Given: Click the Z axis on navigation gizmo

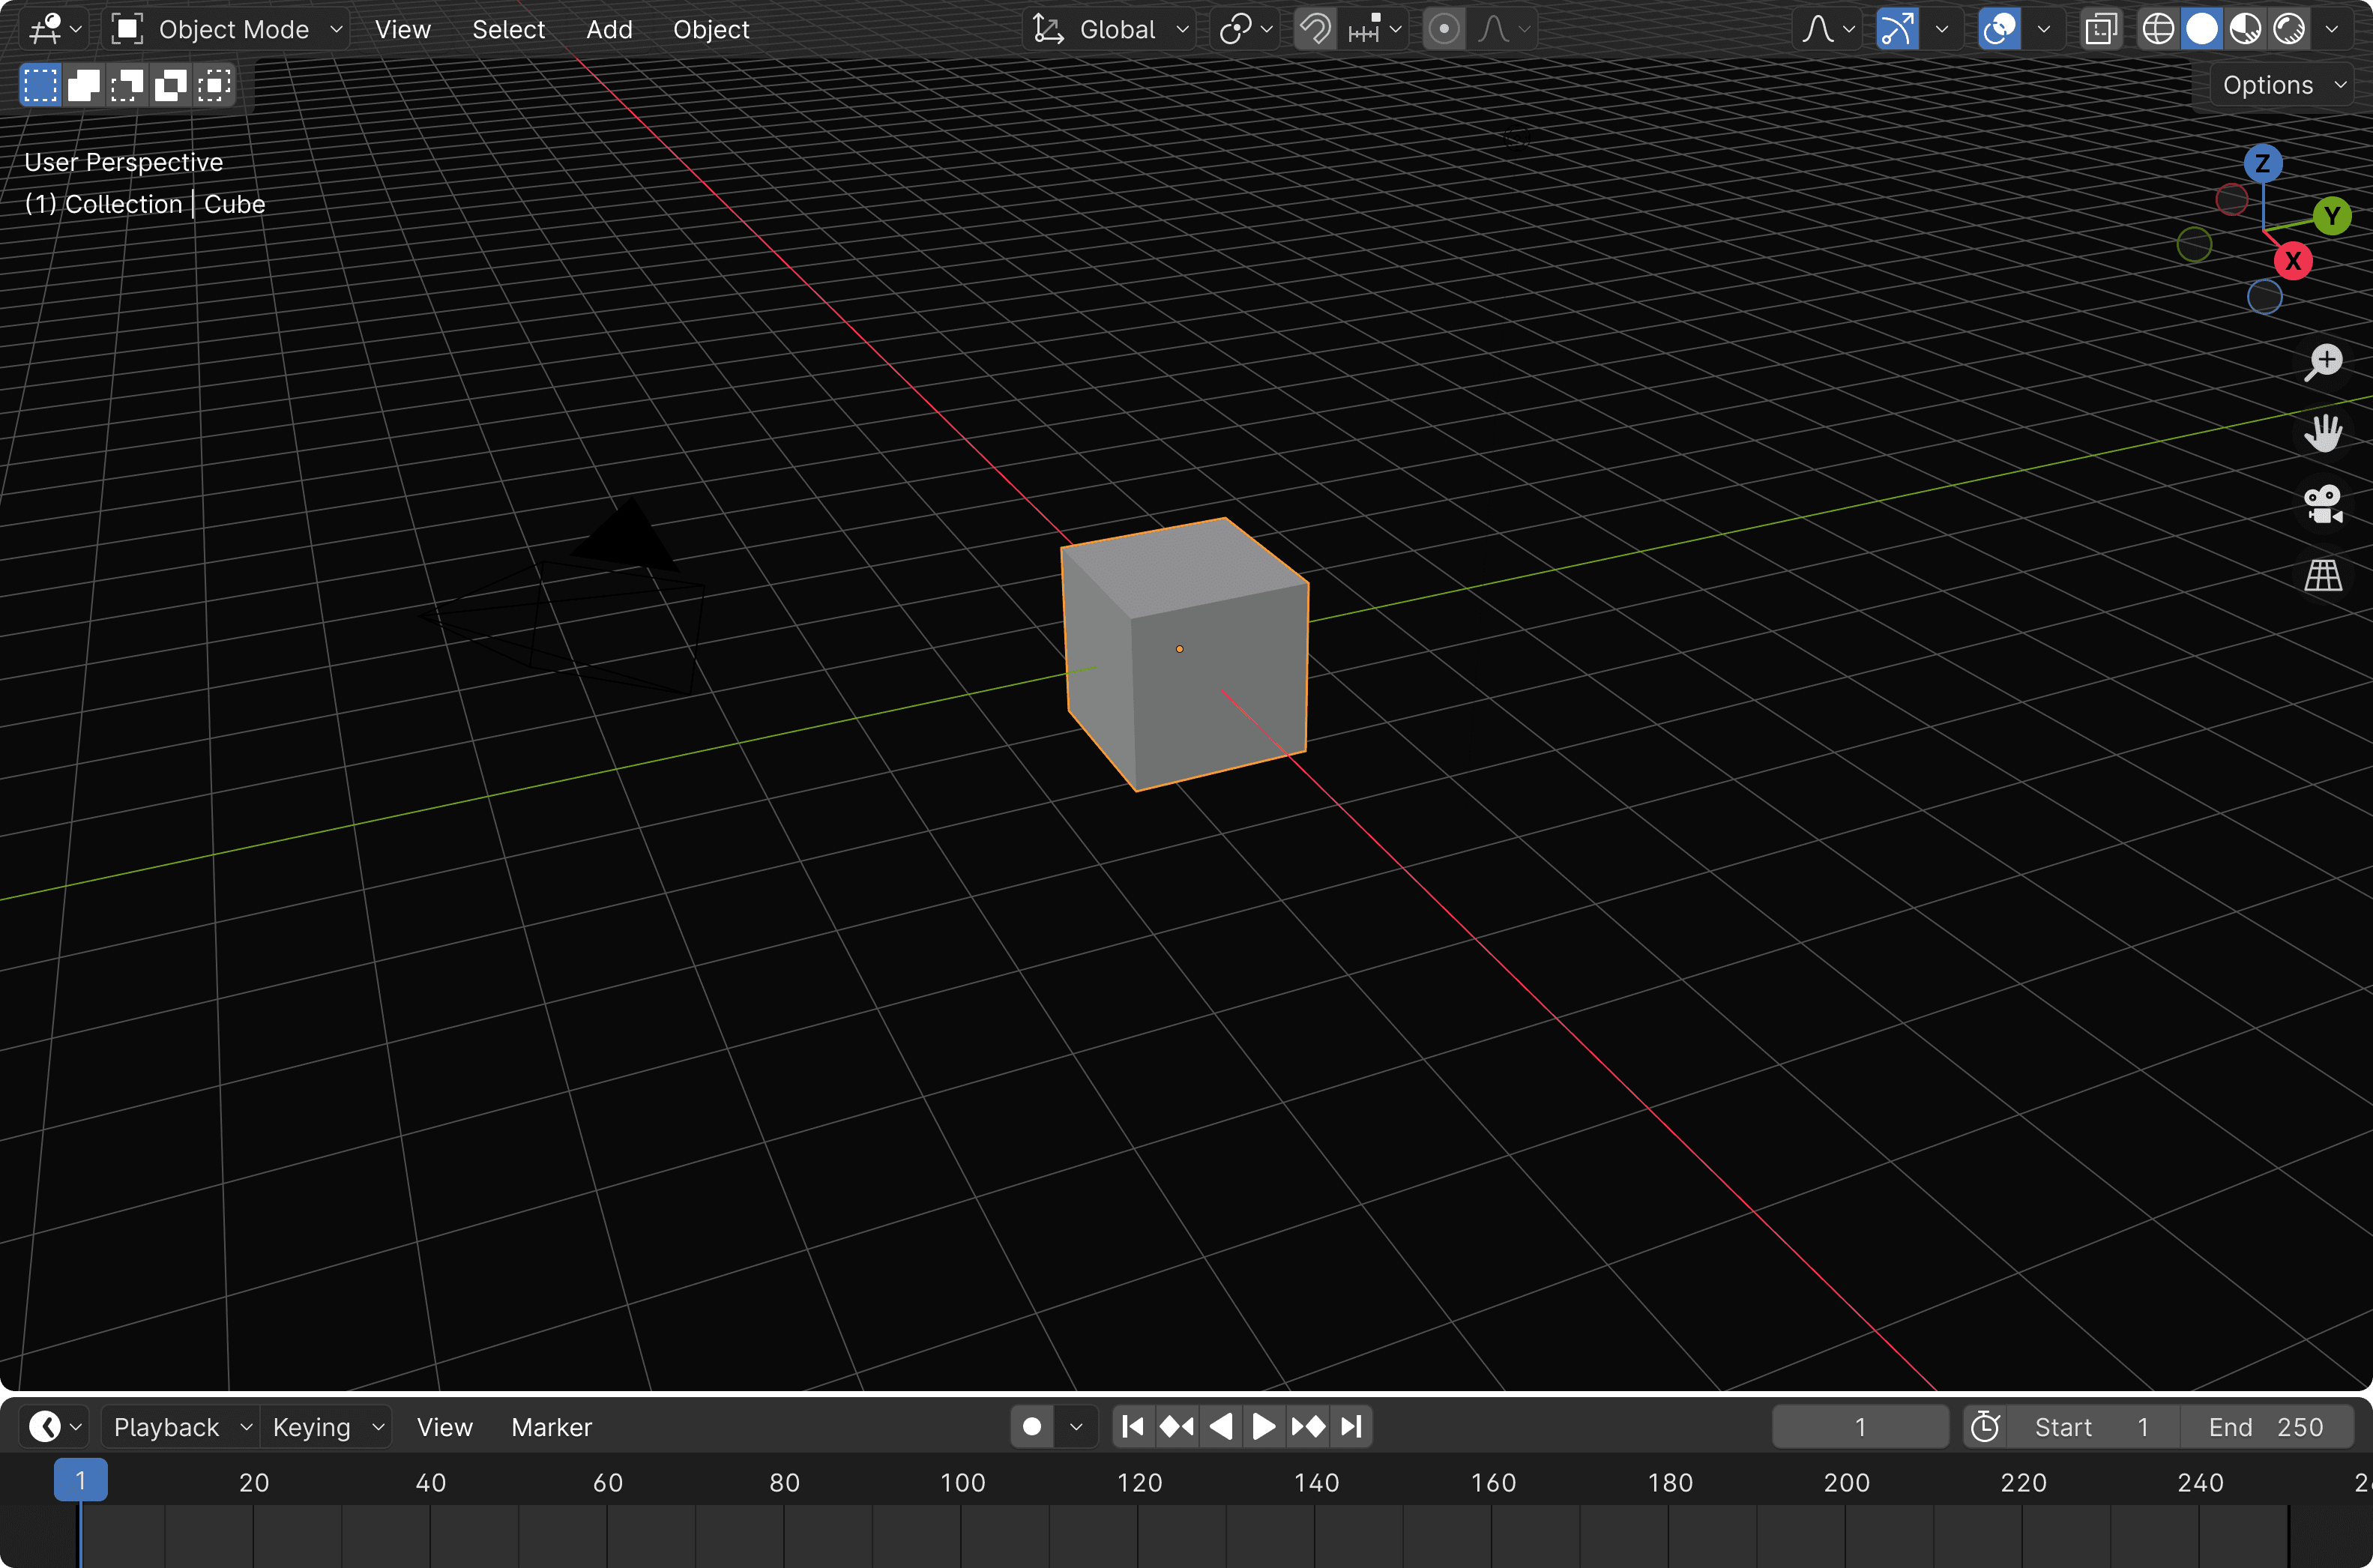Looking at the screenshot, I should click(2263, 164).
